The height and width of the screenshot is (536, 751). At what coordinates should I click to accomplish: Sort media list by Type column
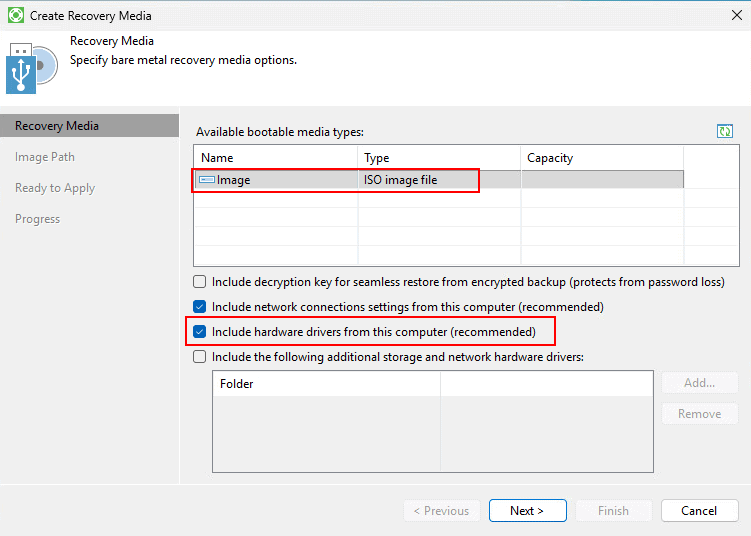click(x=439, y=158)
